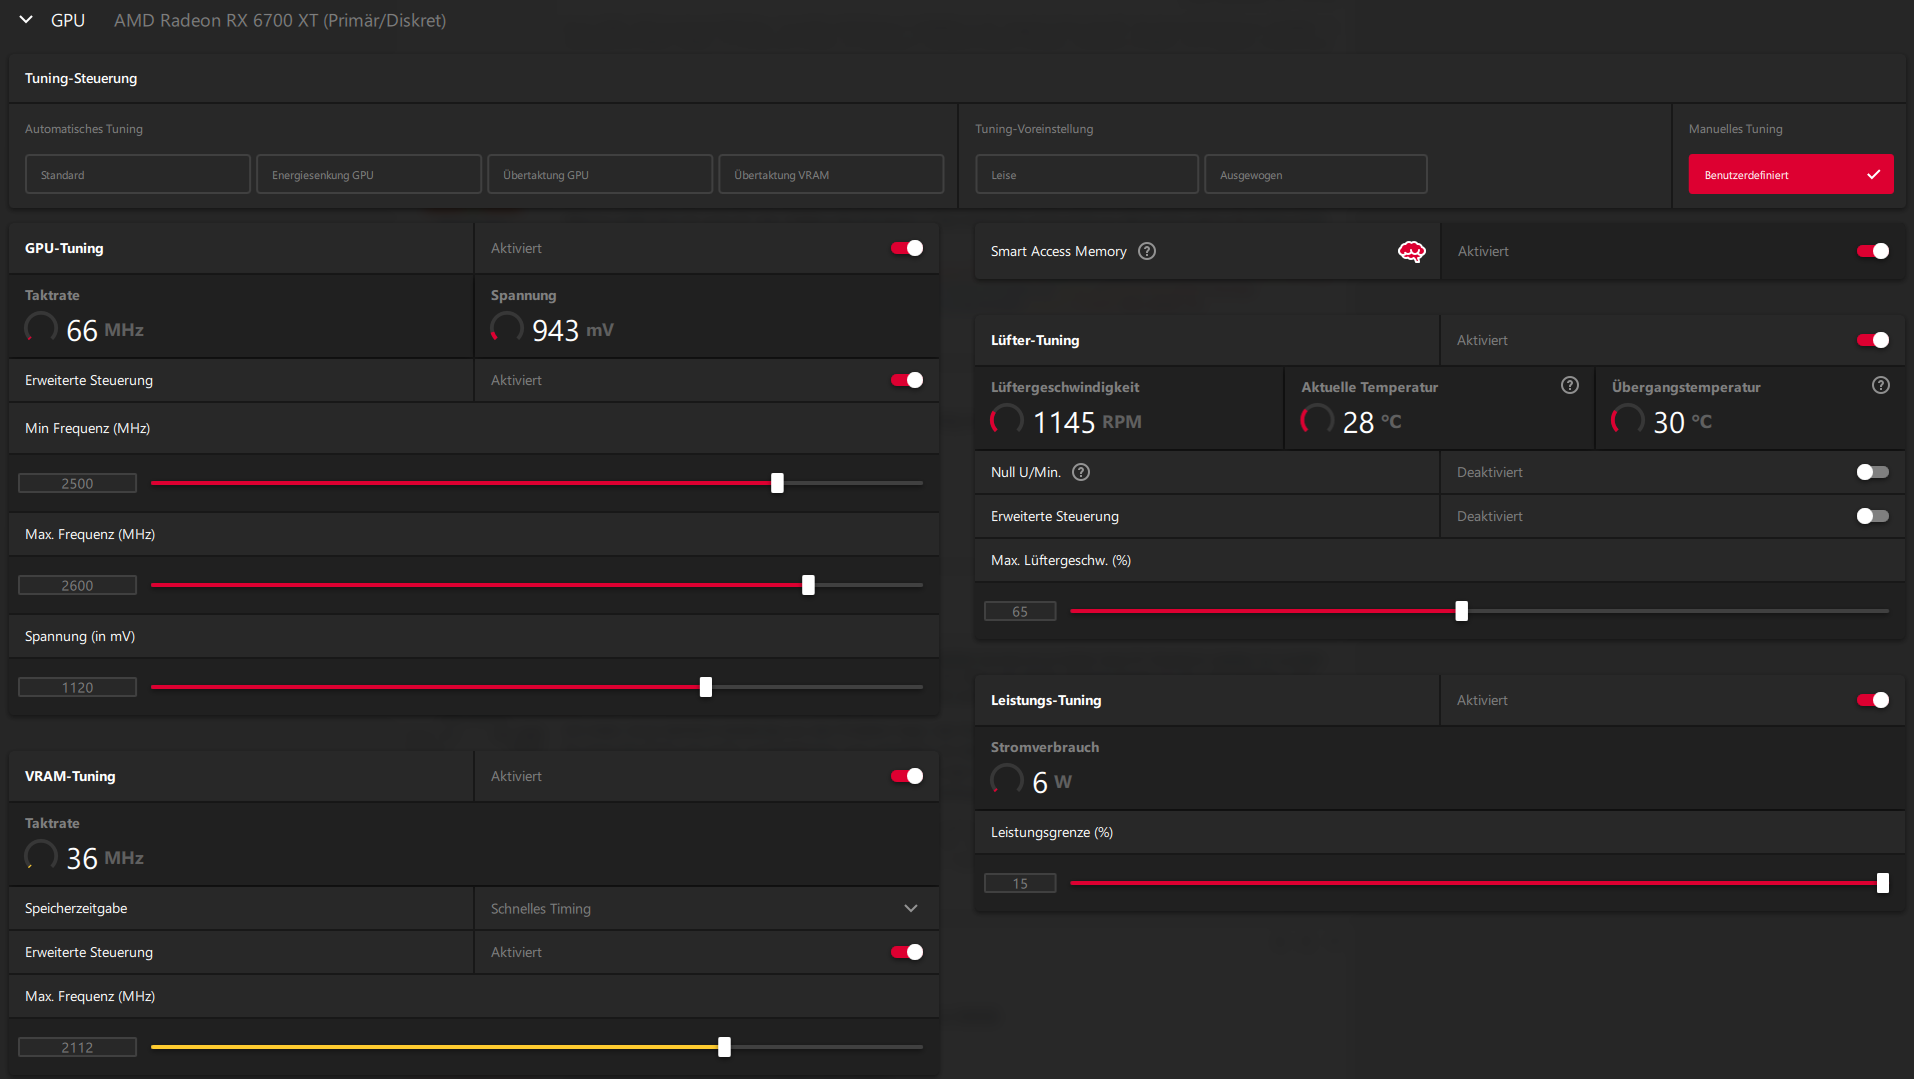1914x1079 pixels.
Task: Click the Leistungsgrenze value field
Action: tap(1020, 883)
